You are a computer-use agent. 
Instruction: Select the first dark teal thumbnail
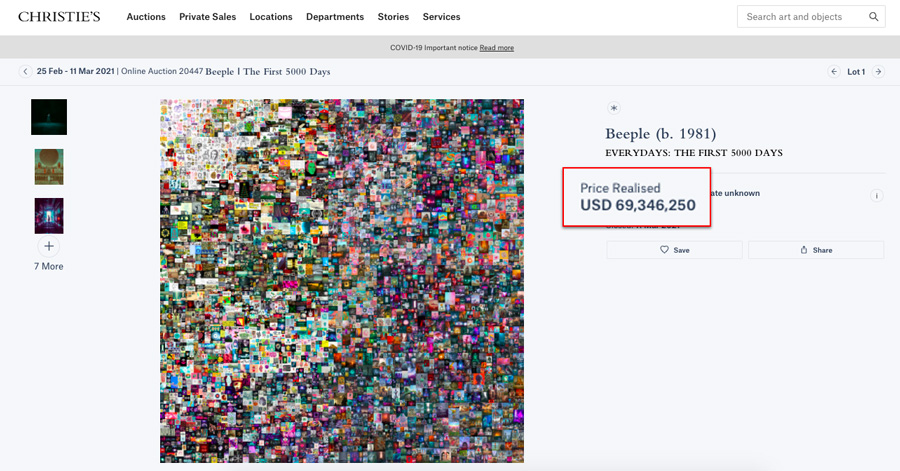click(x=49, y=117)
